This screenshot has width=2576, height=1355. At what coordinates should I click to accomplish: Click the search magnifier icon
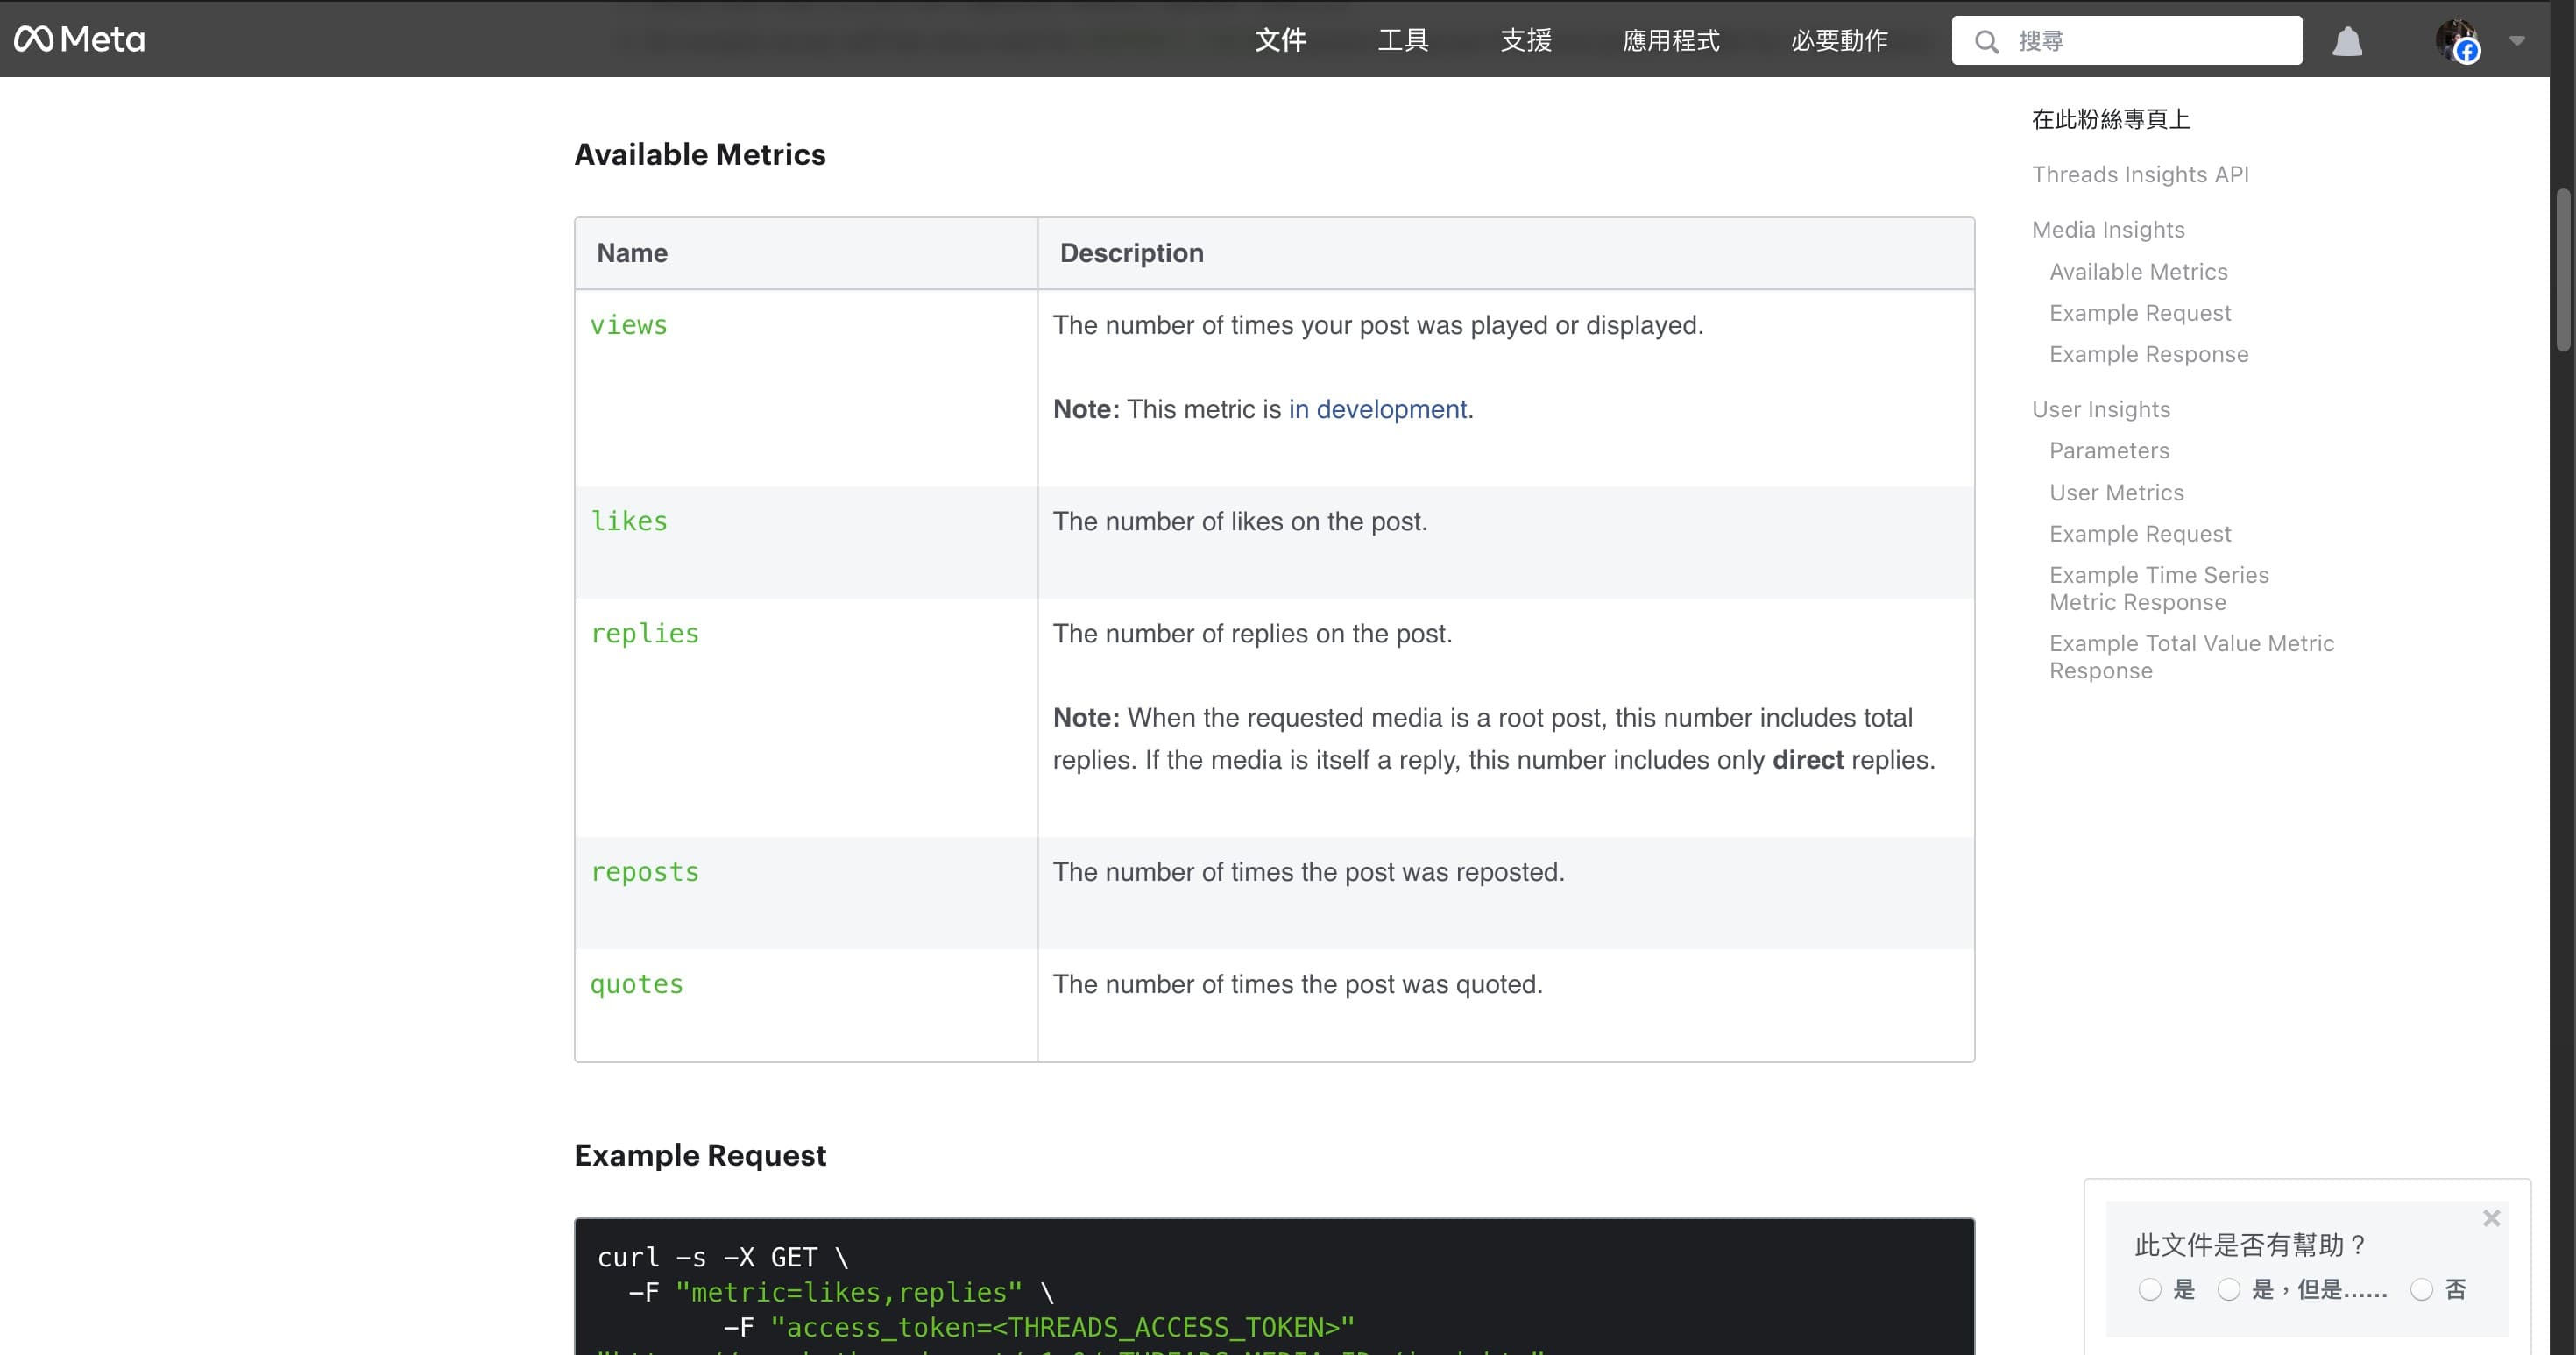coord(1987,41)
